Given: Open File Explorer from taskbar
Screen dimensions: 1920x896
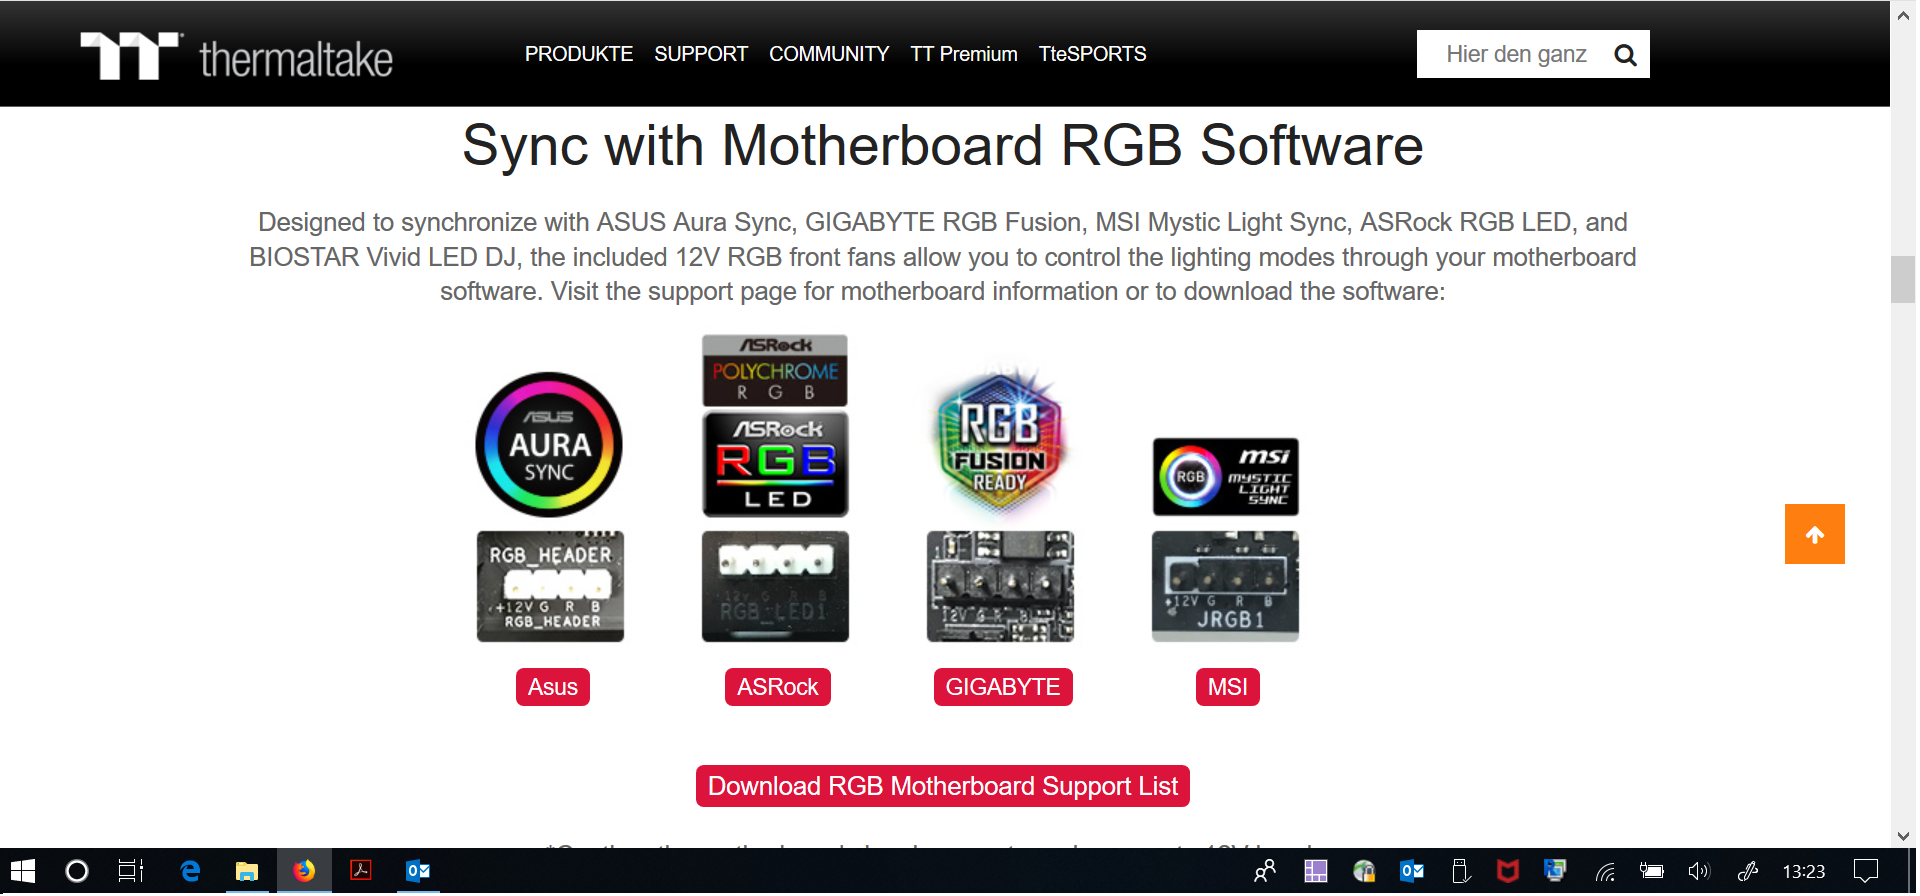Looking at the screenshot, I should point(247,871).
